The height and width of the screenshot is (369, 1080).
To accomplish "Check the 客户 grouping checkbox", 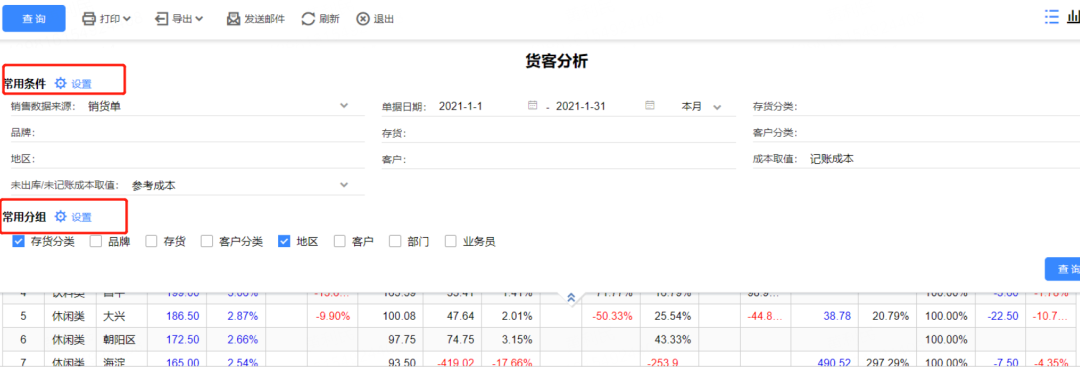I will point(339,242).
